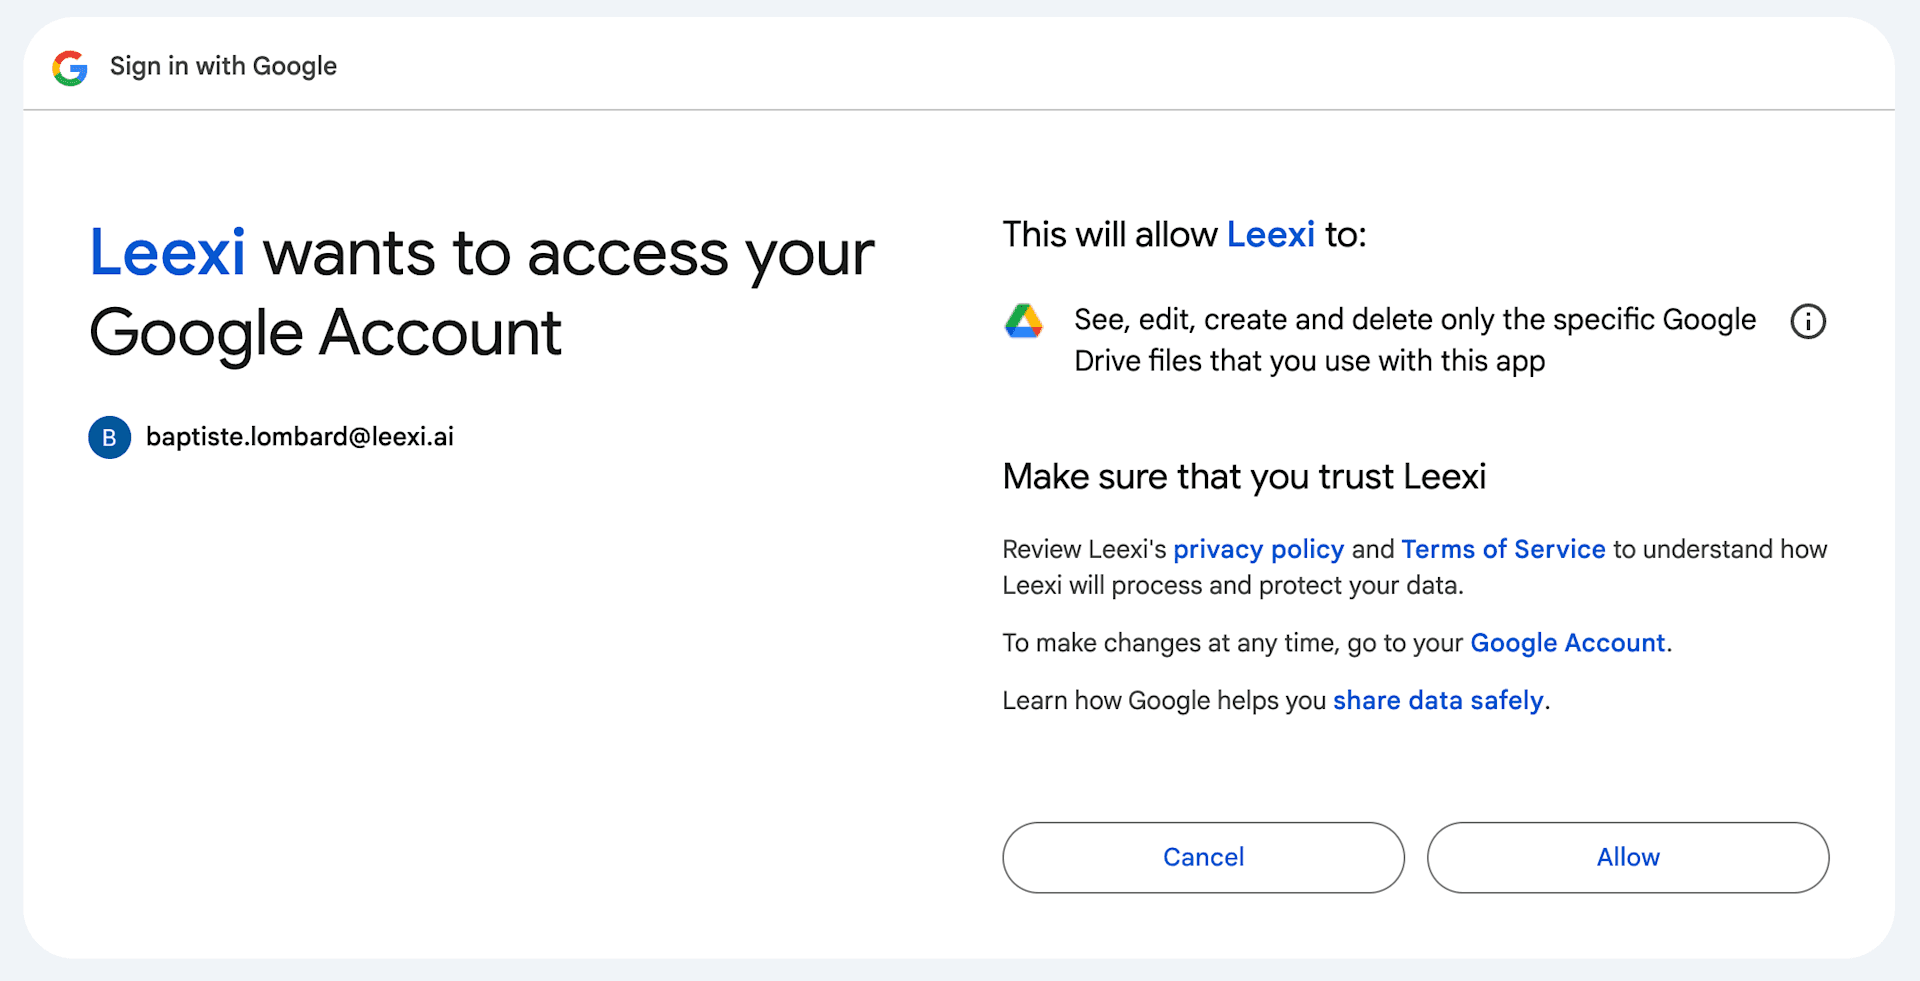Select the baptiste.lombard@leexi.ai email address
Screen dimensions: 1920x981
point(300,437)
